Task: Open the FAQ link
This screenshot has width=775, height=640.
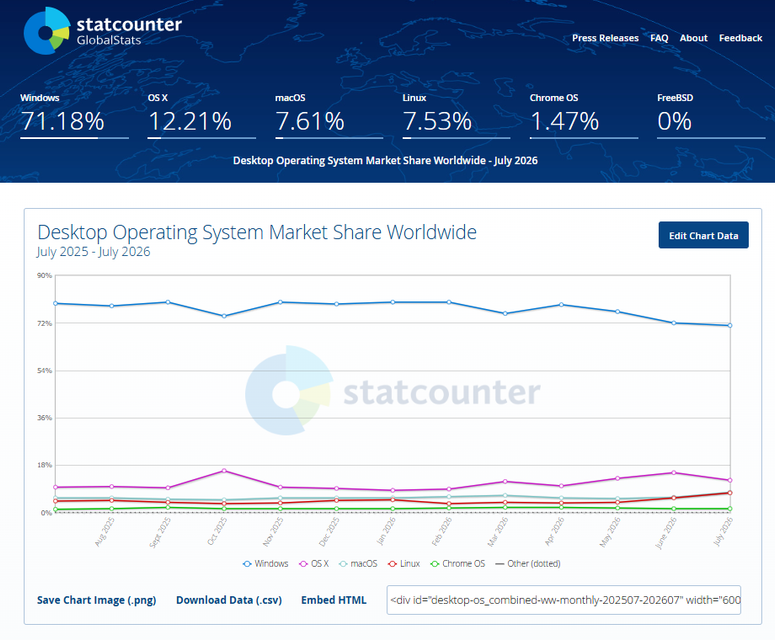Action: (x=659, y=38)
